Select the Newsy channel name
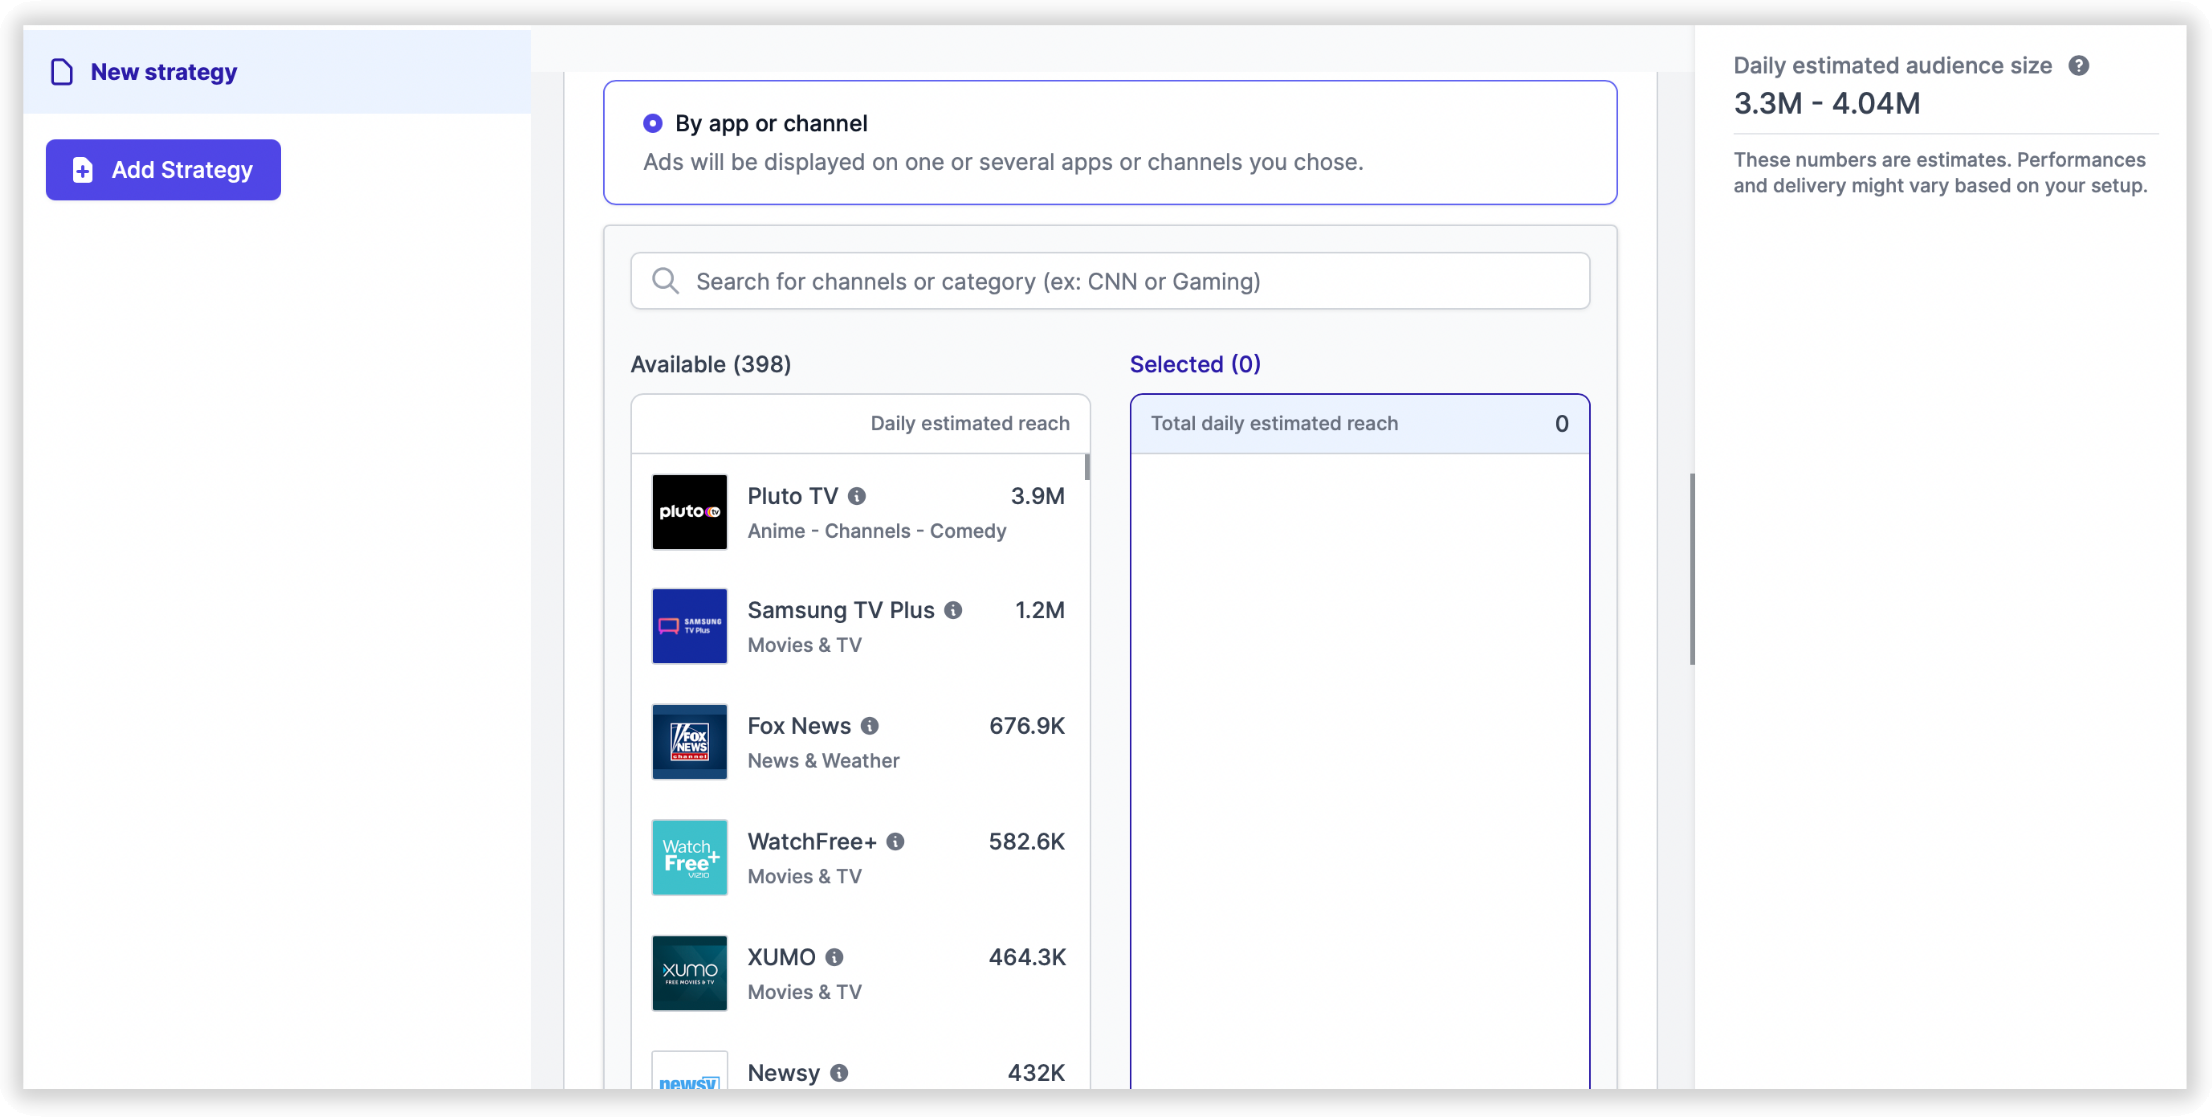 tap(784, 1073)
